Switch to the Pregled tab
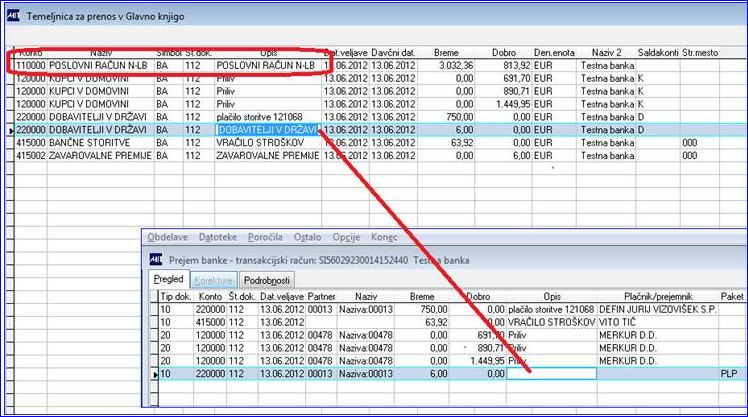 168,279
